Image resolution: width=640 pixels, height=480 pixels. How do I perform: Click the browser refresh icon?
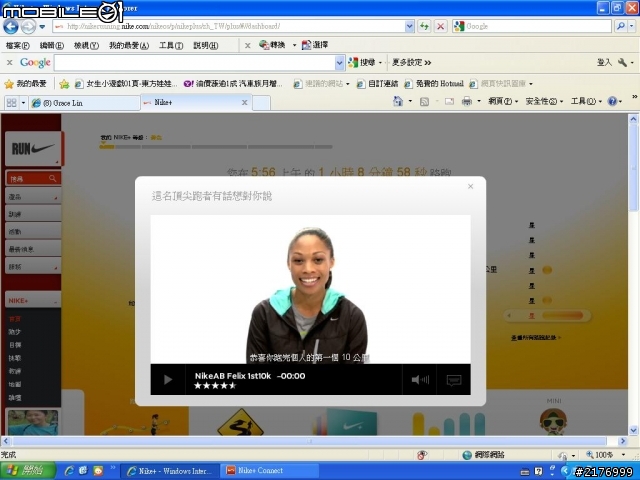click(424, 27)
